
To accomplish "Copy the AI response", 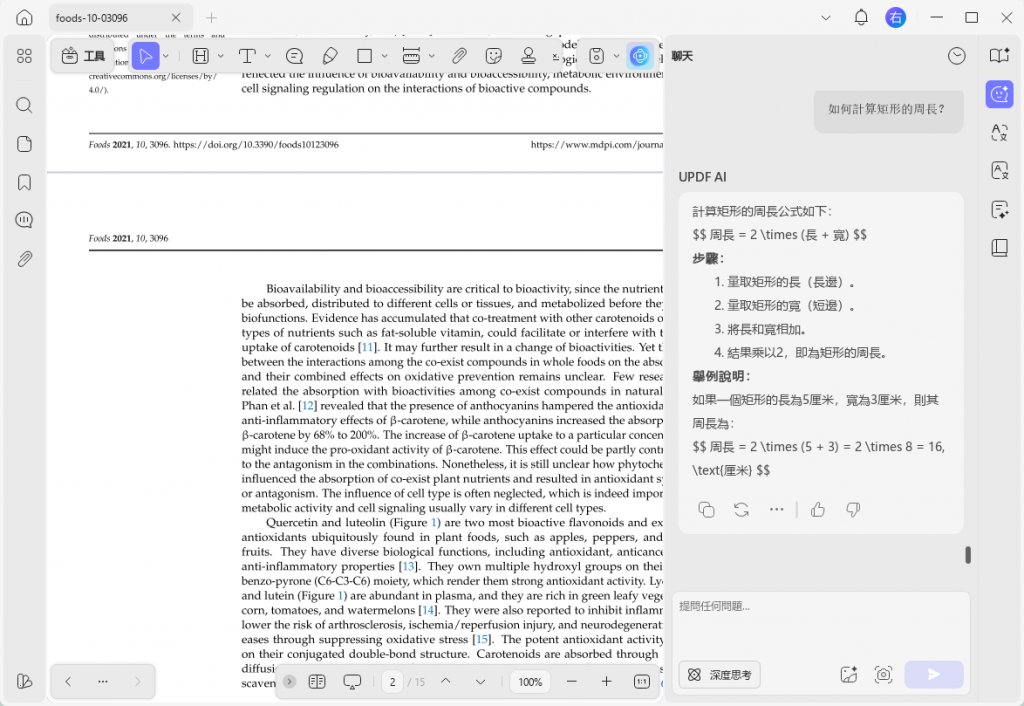I will (706, 509).
